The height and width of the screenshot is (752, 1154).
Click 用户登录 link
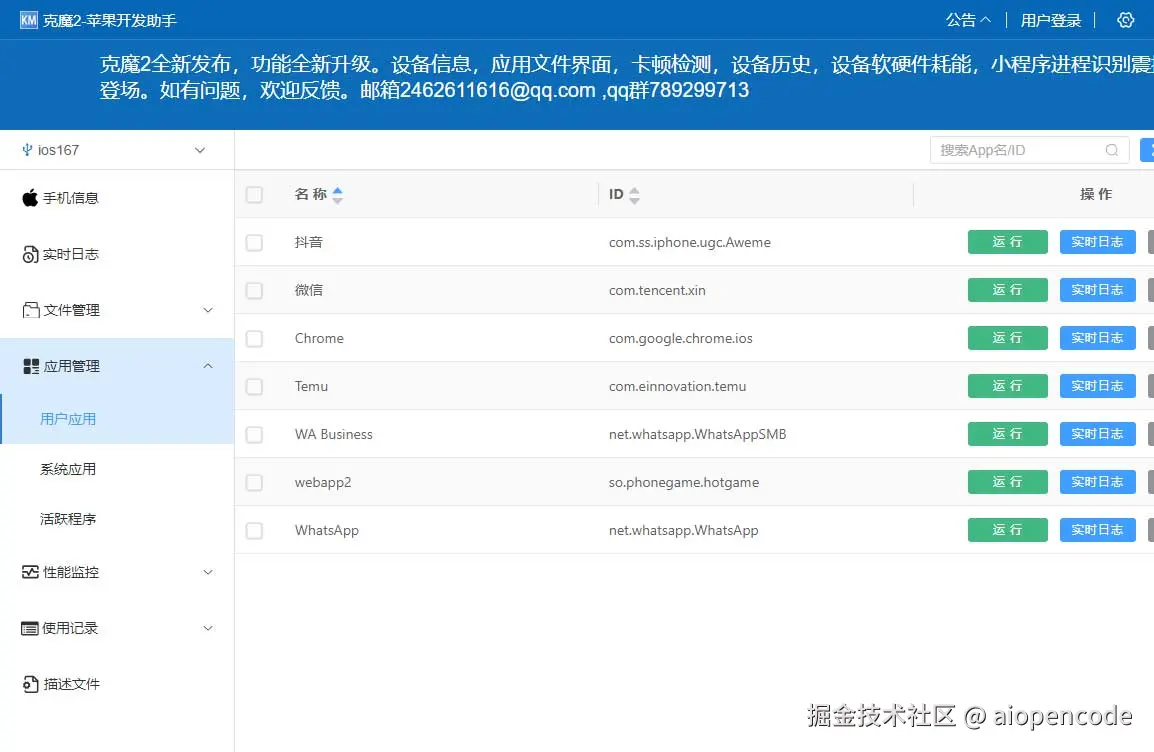coord(1050,20)
